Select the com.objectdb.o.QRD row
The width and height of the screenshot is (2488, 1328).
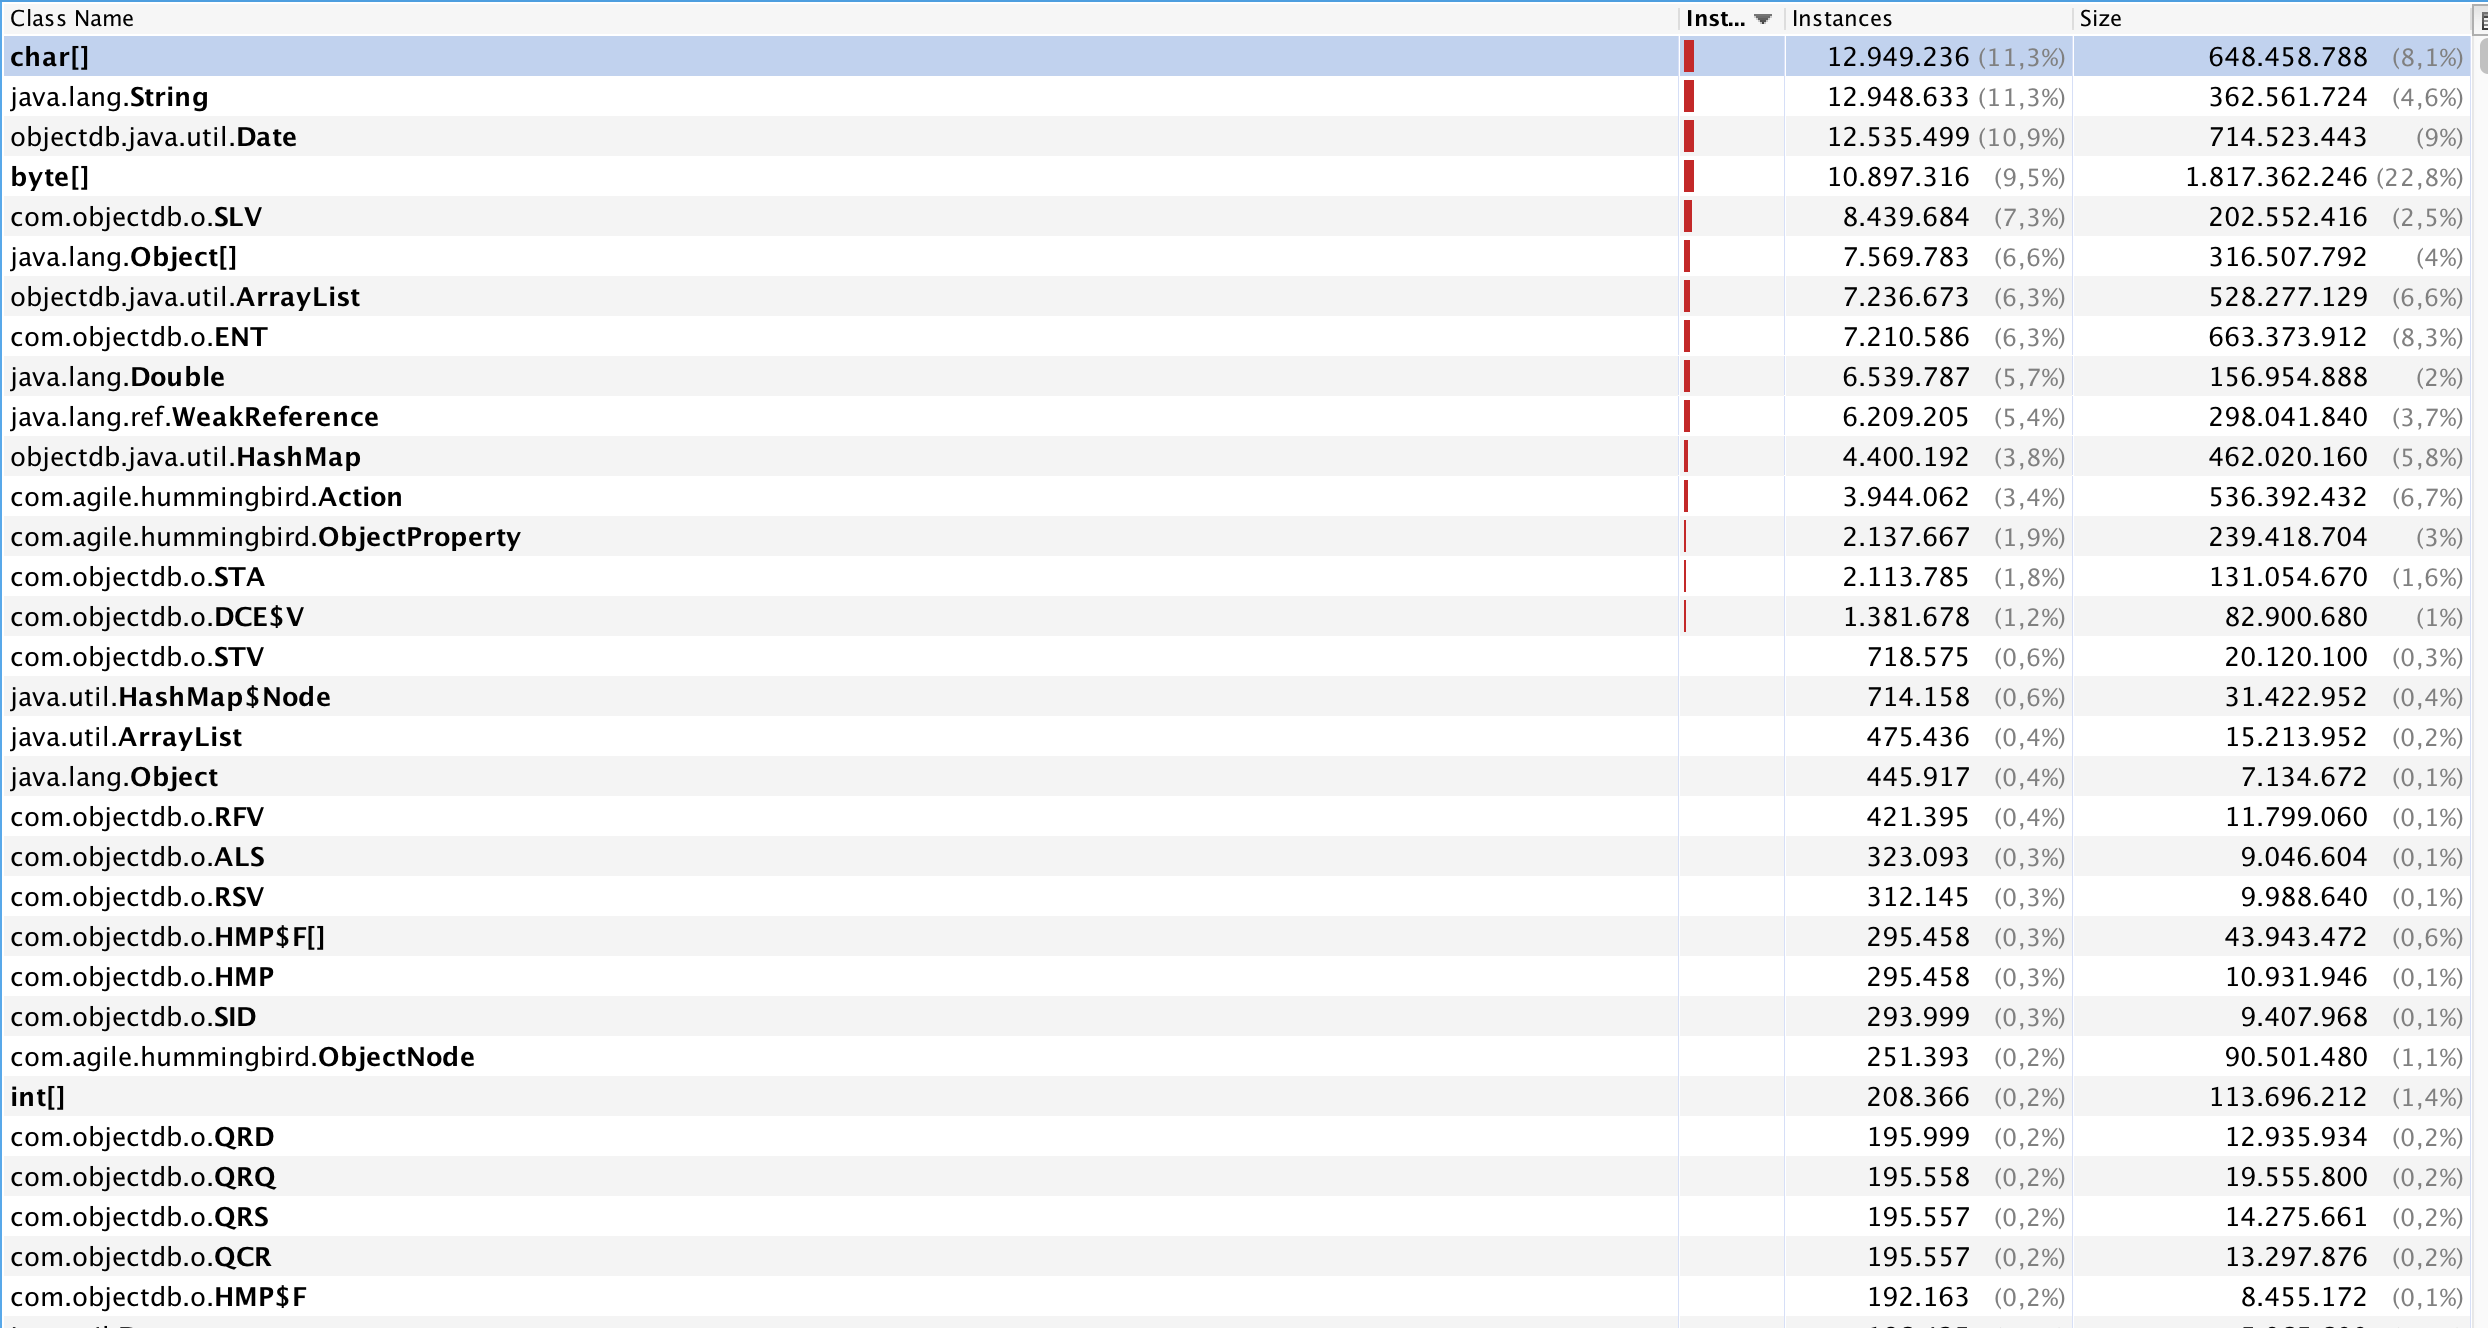(1236, 1137)
